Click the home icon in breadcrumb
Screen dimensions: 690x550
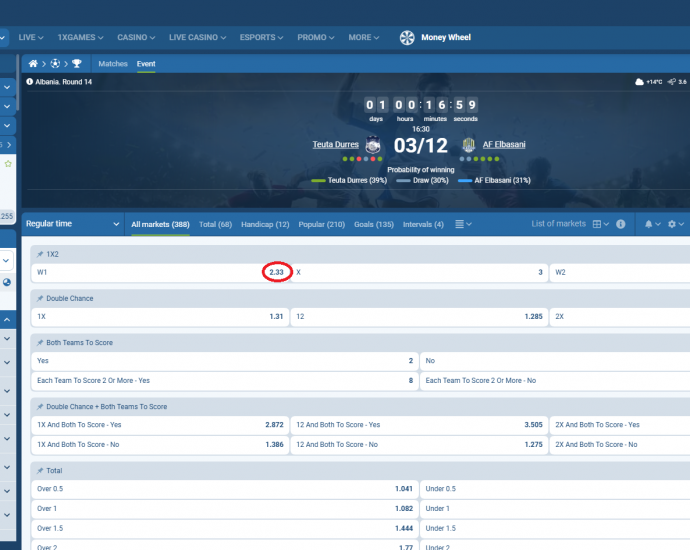(x=33, y=63)
